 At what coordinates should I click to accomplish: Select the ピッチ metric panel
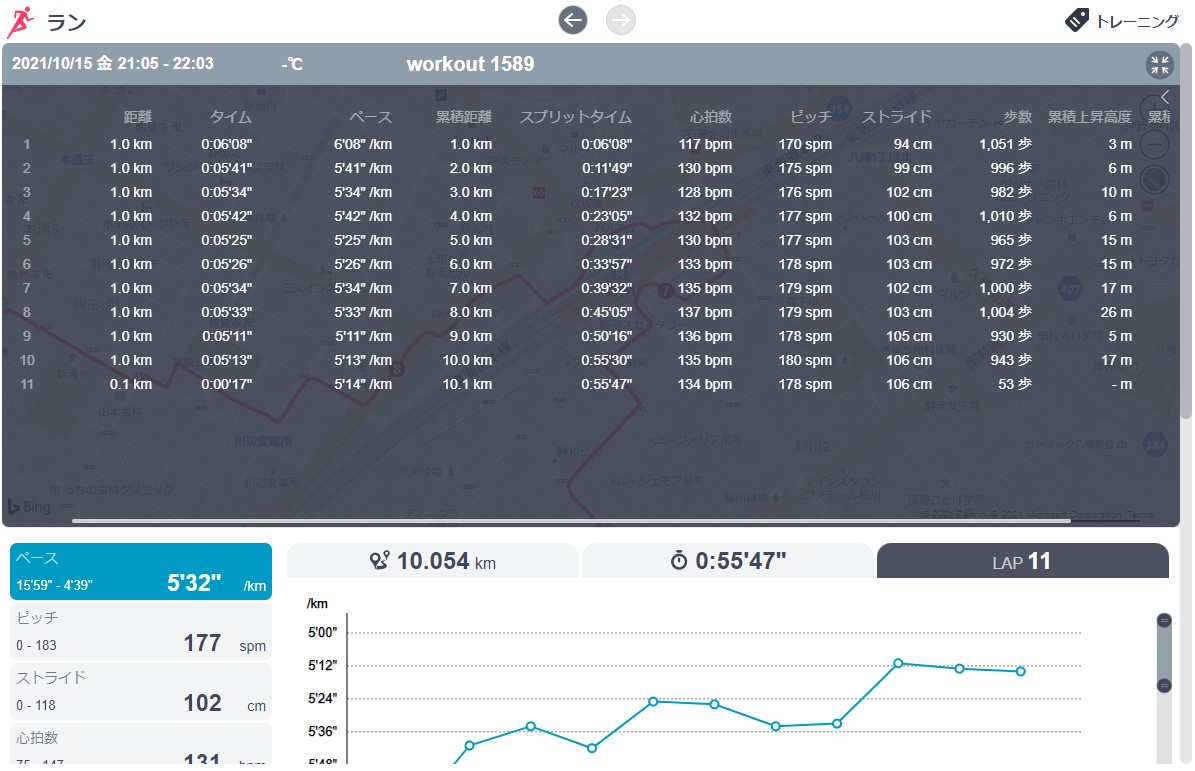[141, 632]
